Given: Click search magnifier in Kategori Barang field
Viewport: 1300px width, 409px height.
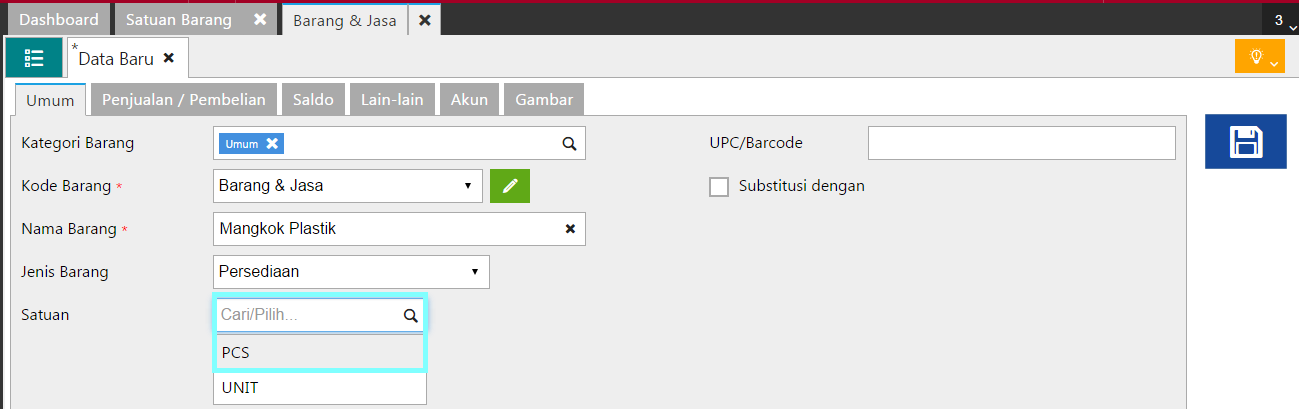Looking at the screenshot, I should [569, 144].
